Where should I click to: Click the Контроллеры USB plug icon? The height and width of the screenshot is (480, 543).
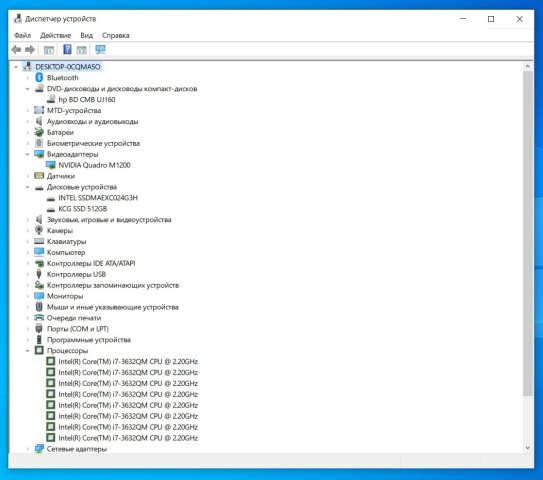click(39, 274)
